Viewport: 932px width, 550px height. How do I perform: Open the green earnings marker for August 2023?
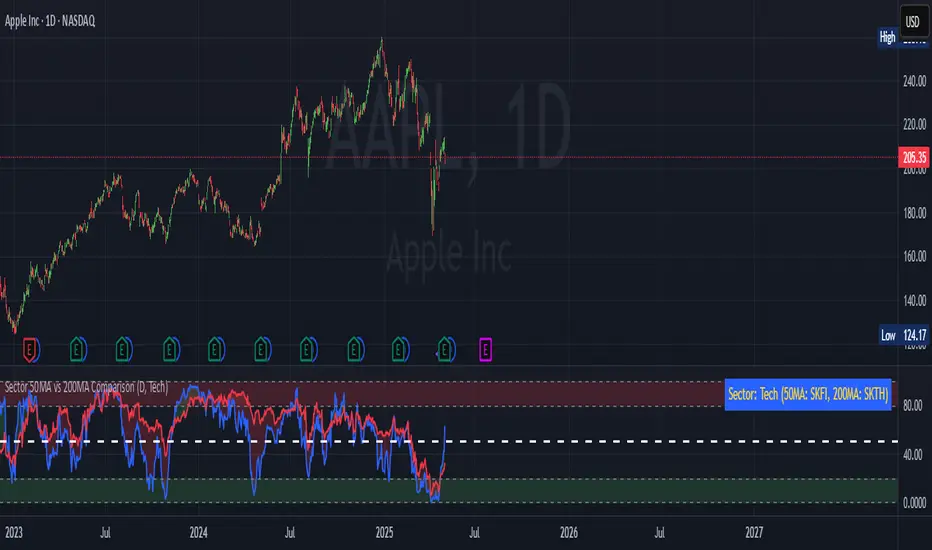click(x=122, y=350)
